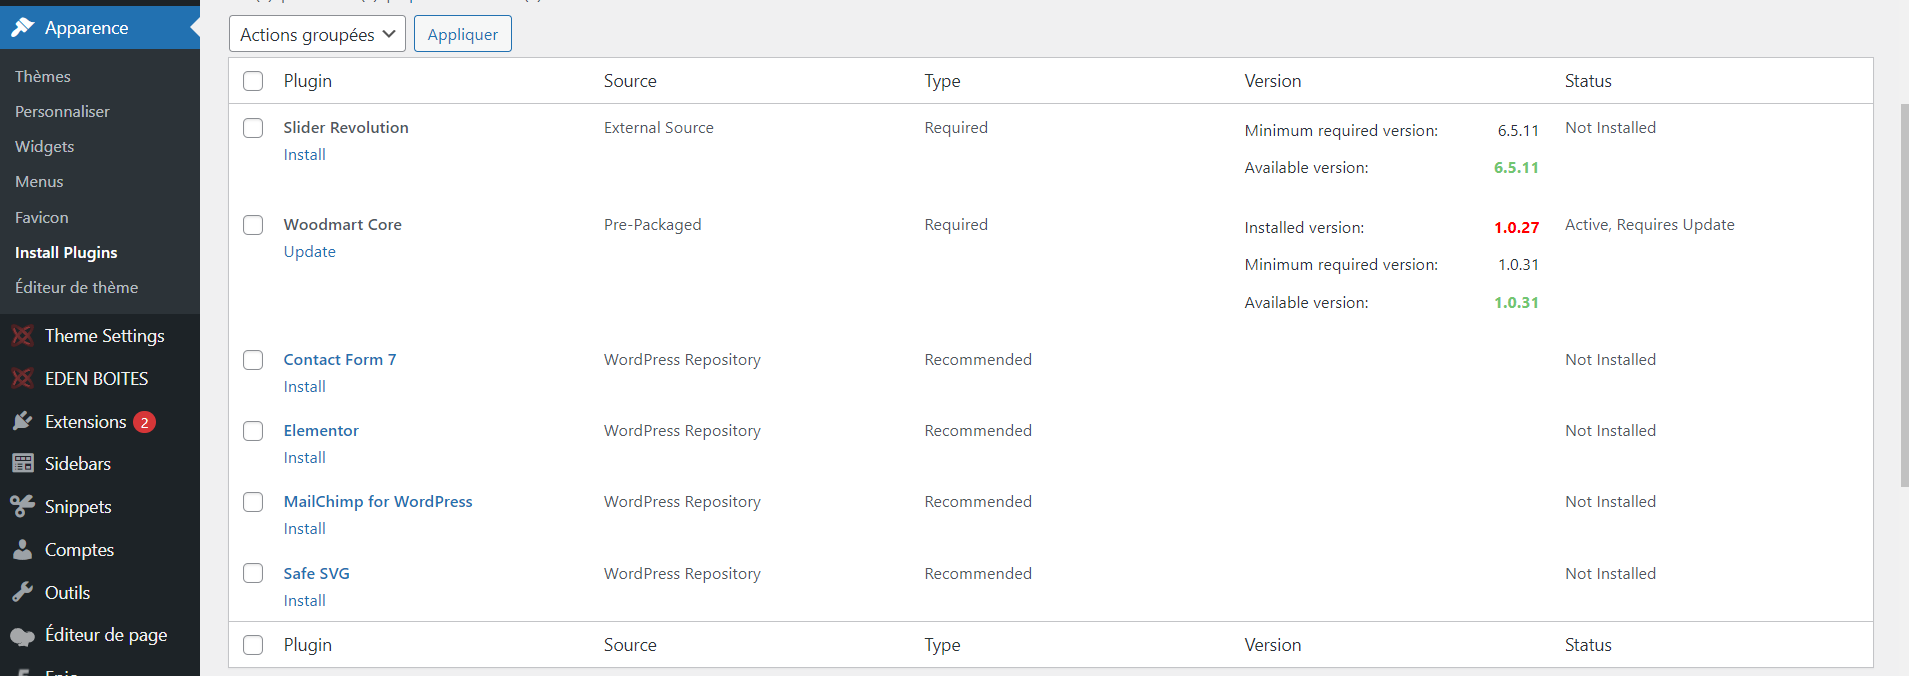The height and width of the screenshot is (676, 1909).
Task: Click the Extensions plug icon
Action: pyautogui.click(x=23, y=422)
